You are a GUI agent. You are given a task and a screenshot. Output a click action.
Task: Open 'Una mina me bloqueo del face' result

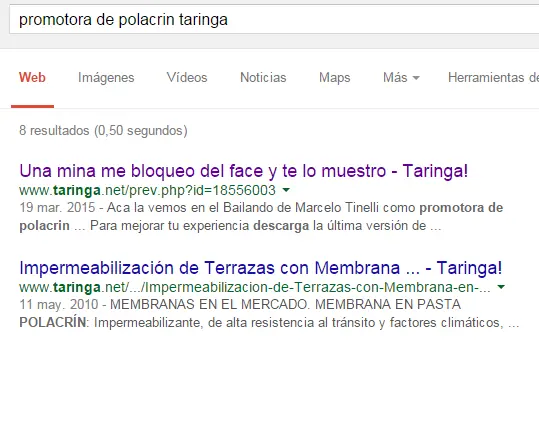tap(244, 171)
